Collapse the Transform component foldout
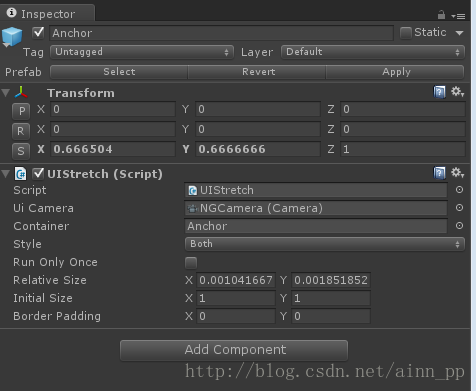The image size is (476, 391). 6,93
